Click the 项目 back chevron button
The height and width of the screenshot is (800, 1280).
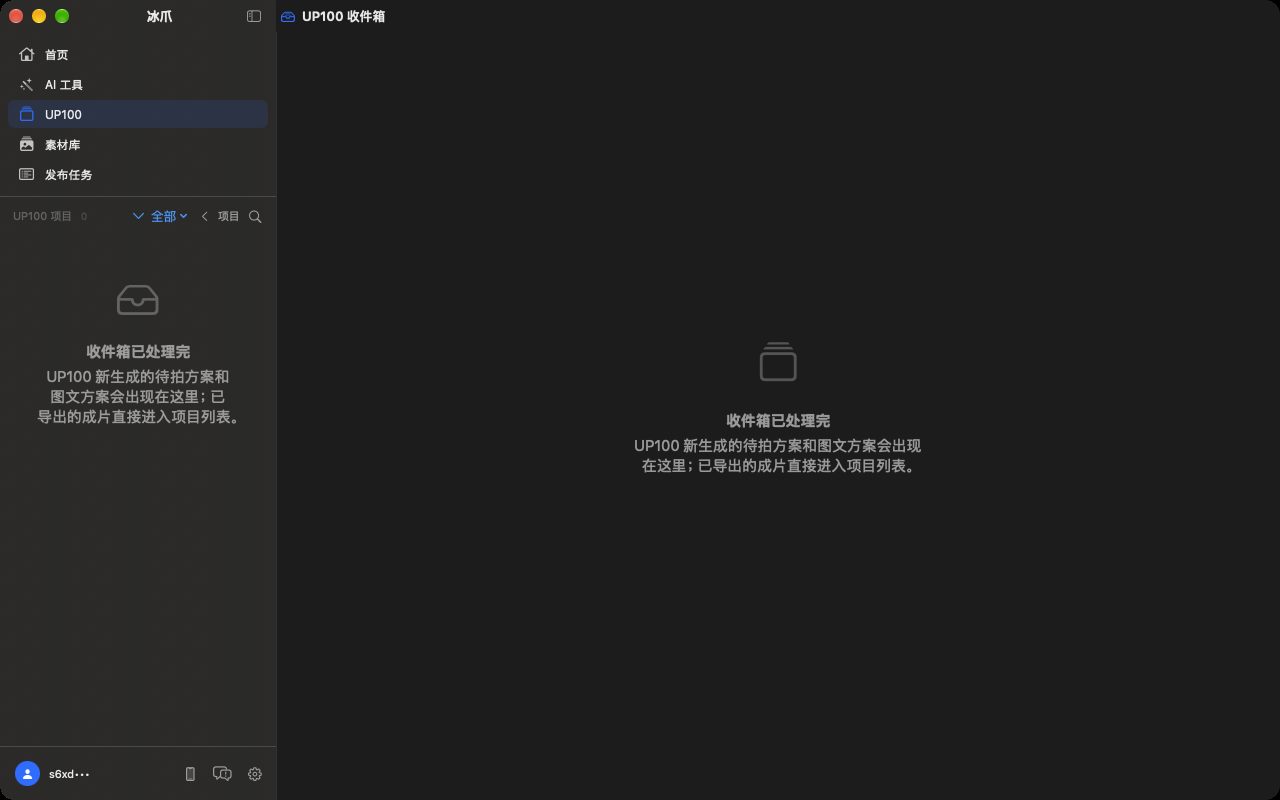[220, 216]
